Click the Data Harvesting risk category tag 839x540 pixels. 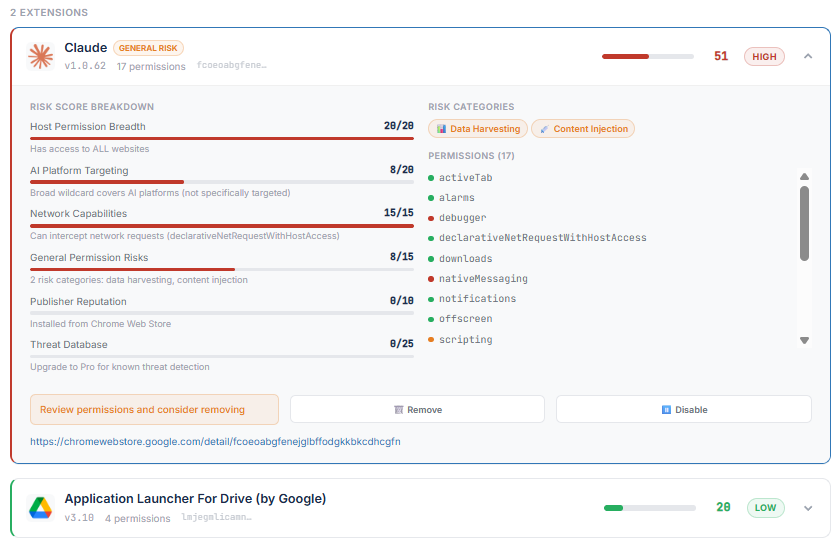(478, 129)
